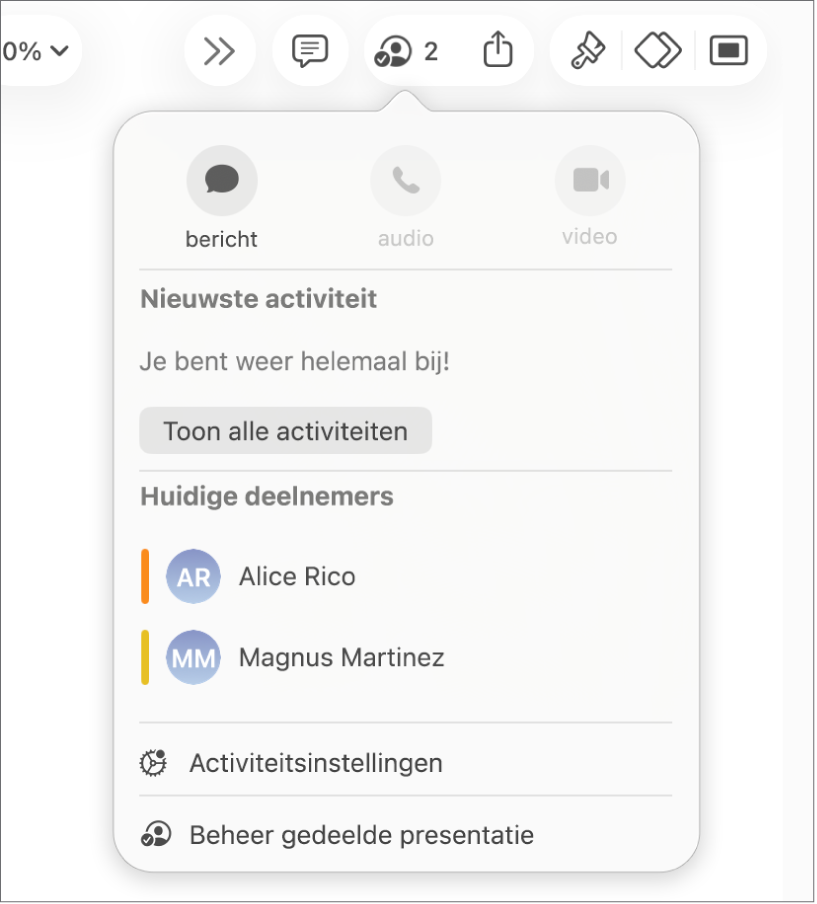The width and height of the screenshot is (817, 904).
Task: Open the Animate diamonds inspector
Action: (x=658, y=51)
